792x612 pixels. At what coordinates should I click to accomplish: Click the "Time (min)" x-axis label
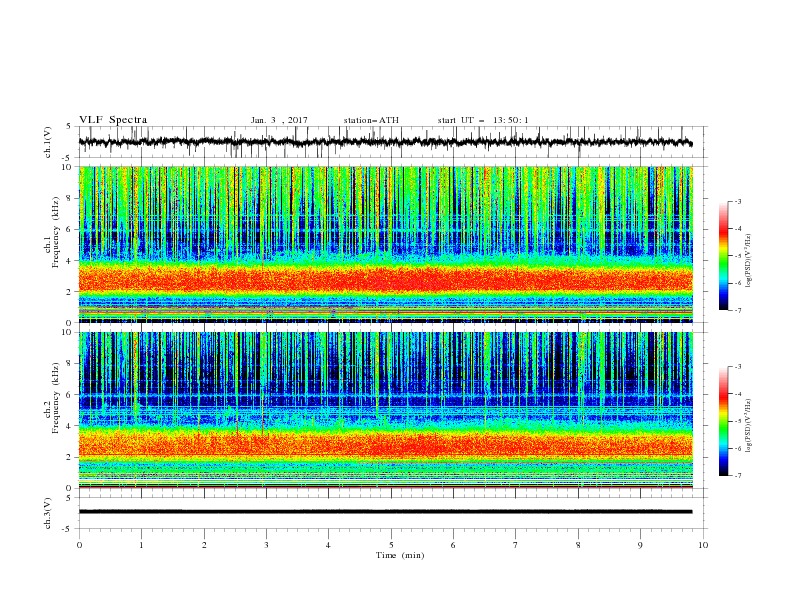tap(400, 555)
